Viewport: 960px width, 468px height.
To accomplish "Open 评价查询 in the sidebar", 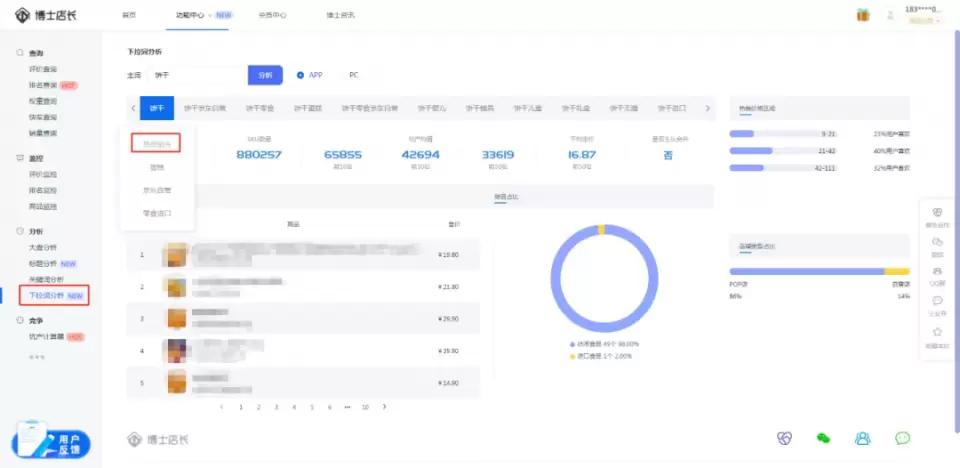I will [43, 69].
